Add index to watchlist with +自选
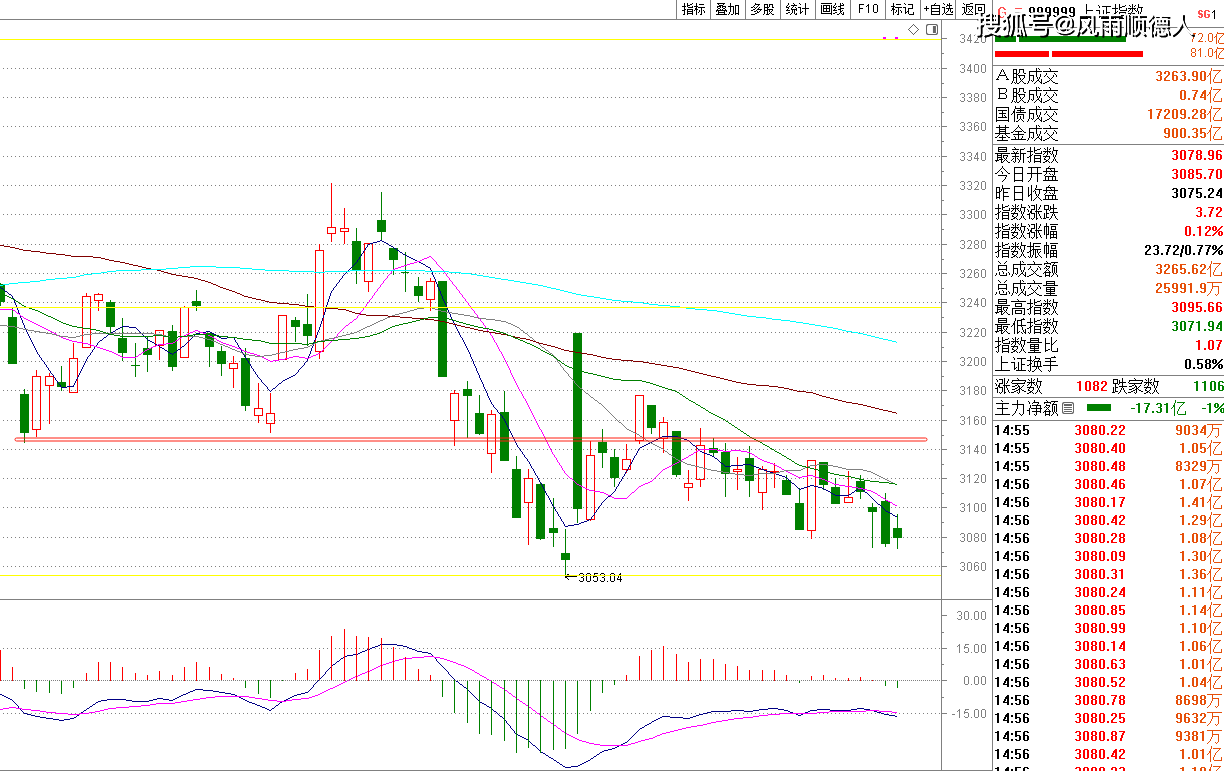The height and width of the screenshot is (771, 1224). (x=938, y=9)
